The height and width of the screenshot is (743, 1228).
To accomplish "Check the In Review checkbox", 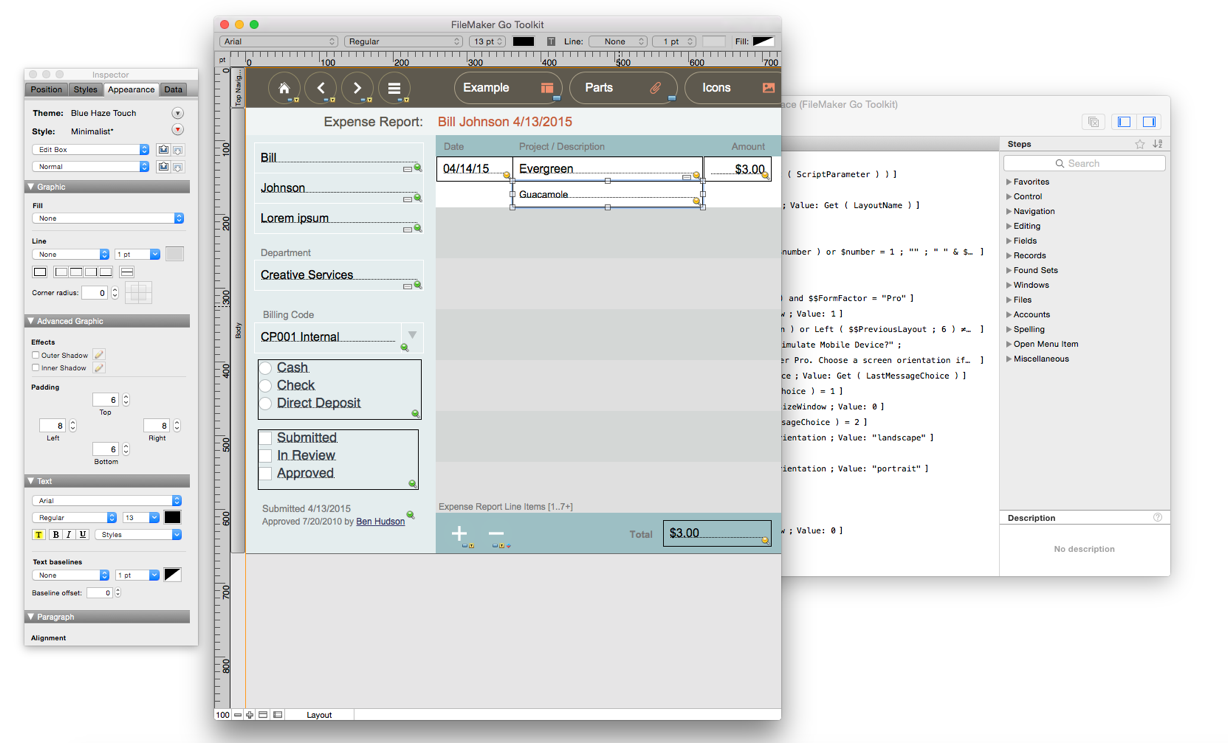I will pyautogui.click(x=266, y=456).
